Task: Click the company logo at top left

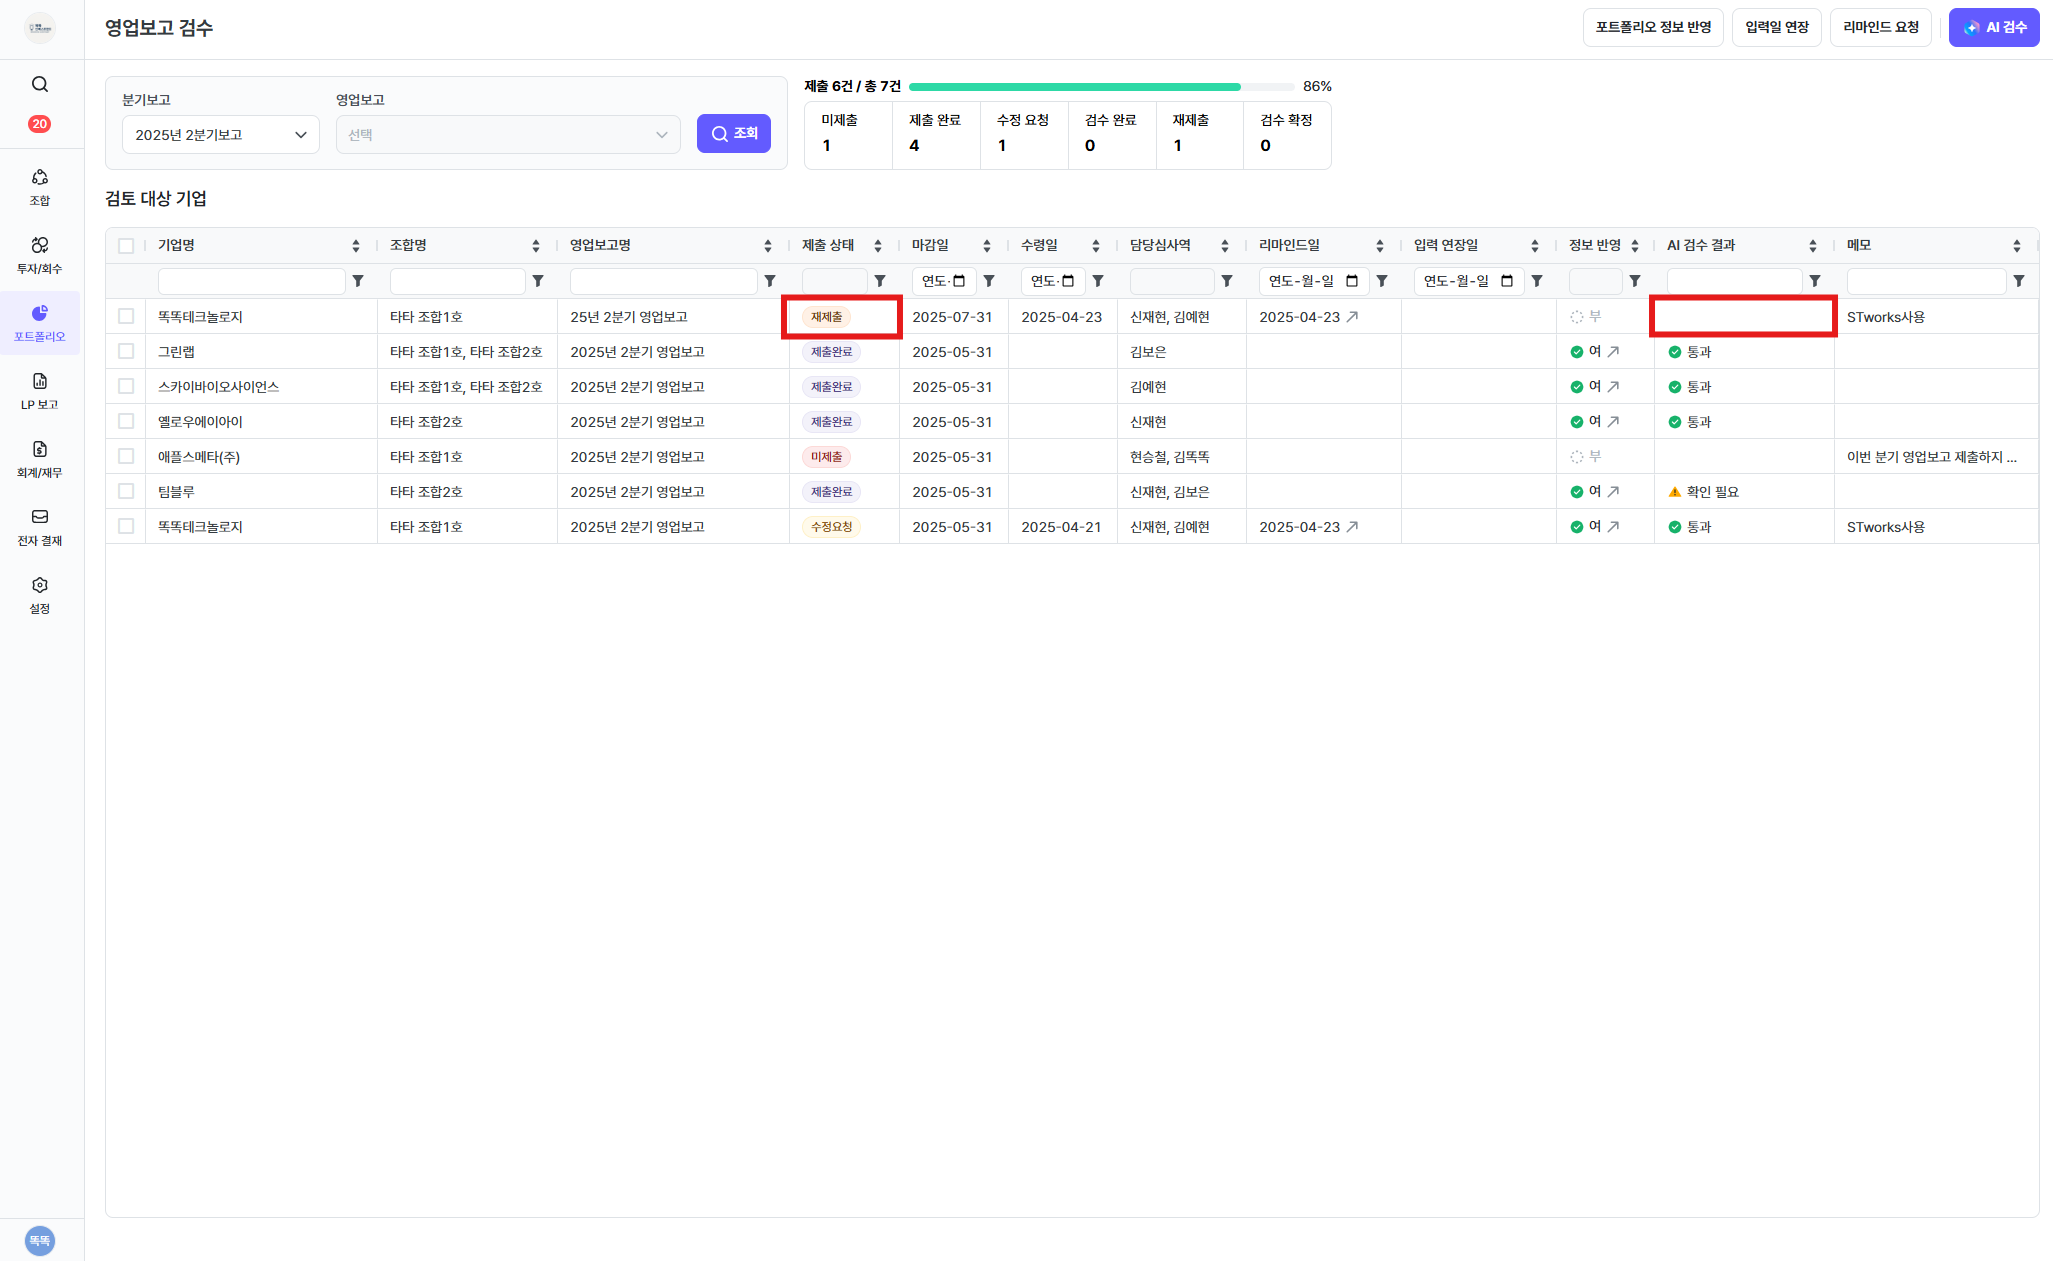Action: [40, 28]
